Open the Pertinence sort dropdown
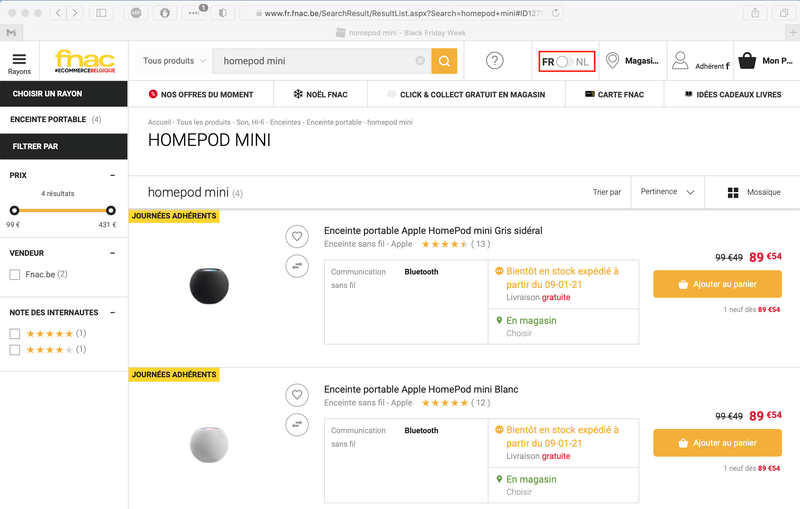This screenshot has height=509, width=800. pos(667,192)
